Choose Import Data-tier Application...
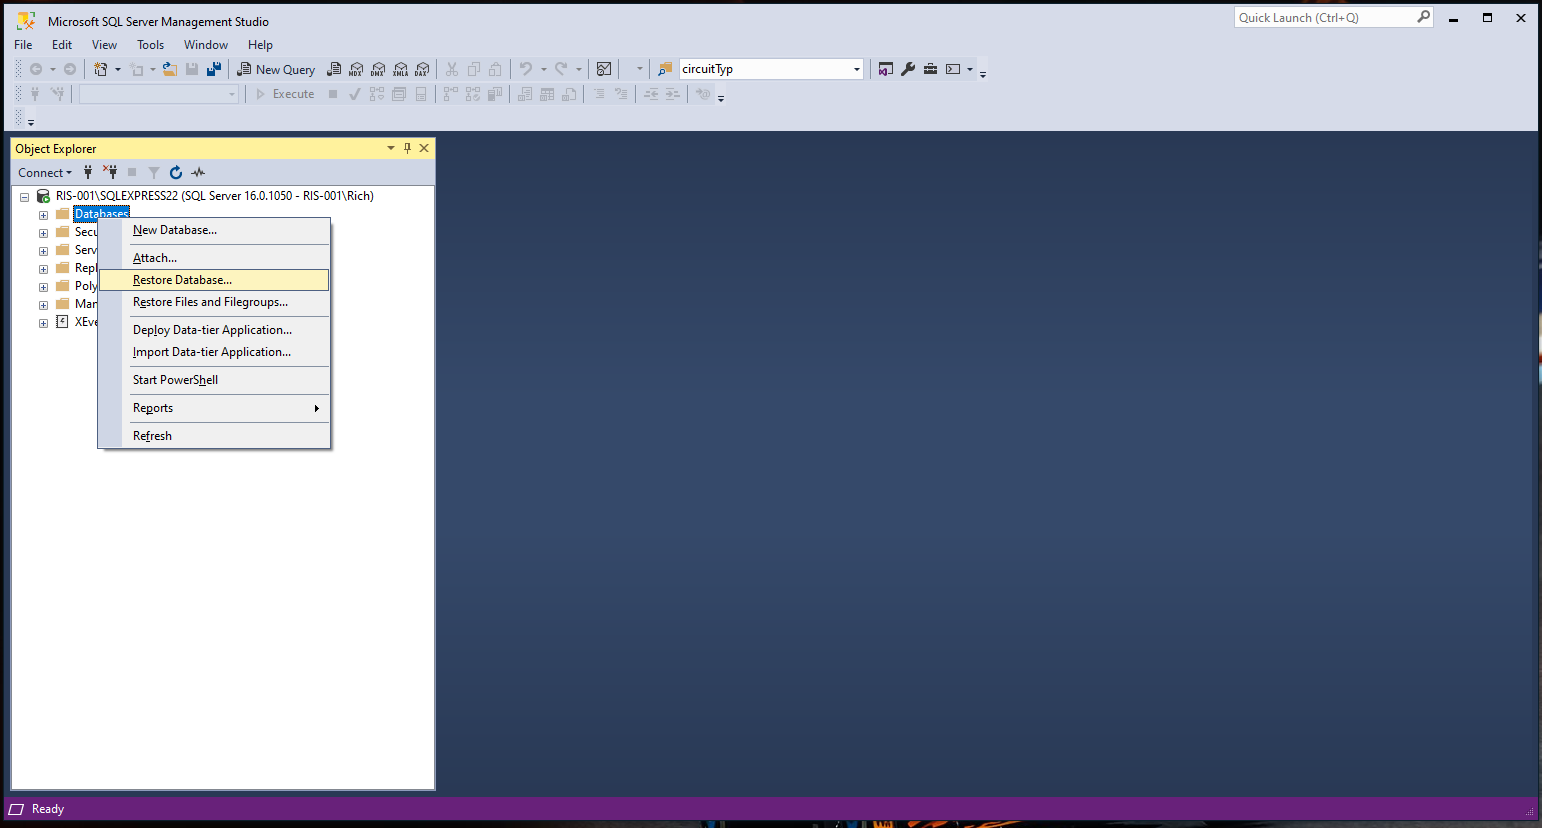 tap(214, 352)
